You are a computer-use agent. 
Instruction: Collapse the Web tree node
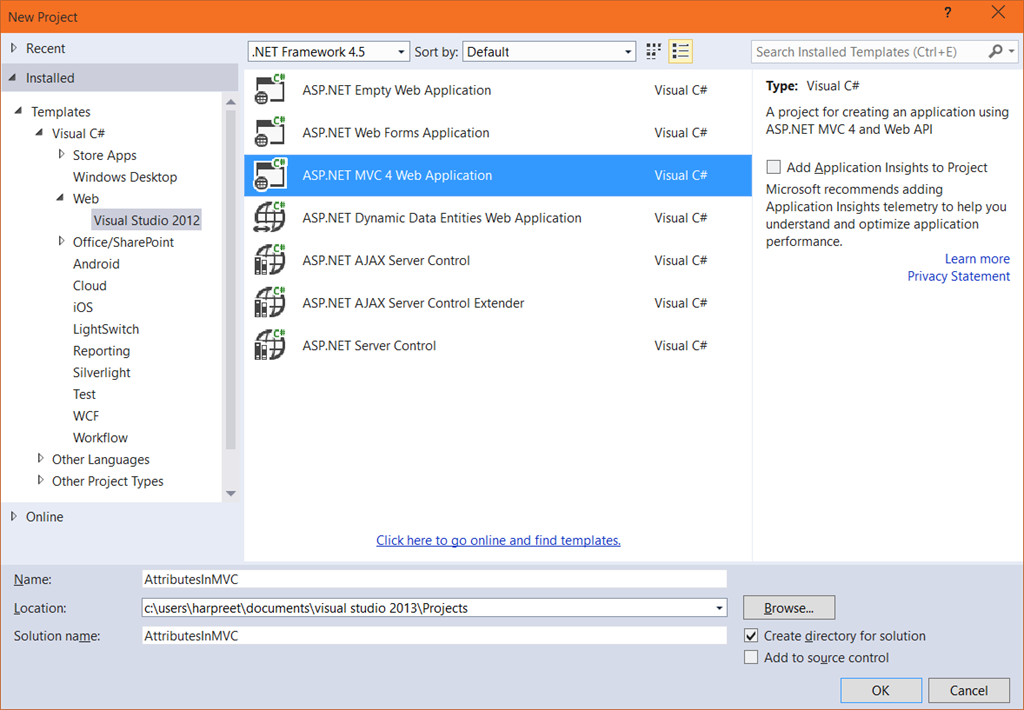pyautogui.click(x=60, y=197)
